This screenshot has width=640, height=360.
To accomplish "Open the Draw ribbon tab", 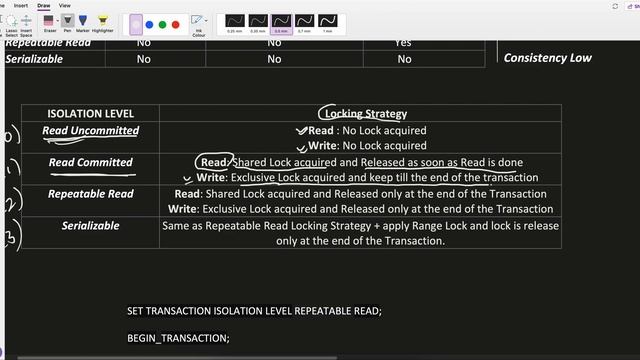I will (44, 6).
